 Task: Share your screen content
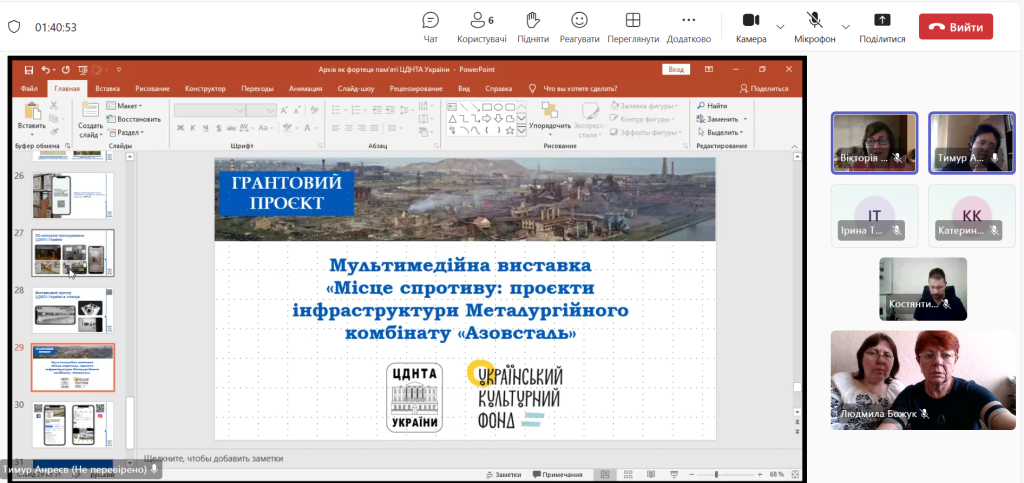coord(881,27)
